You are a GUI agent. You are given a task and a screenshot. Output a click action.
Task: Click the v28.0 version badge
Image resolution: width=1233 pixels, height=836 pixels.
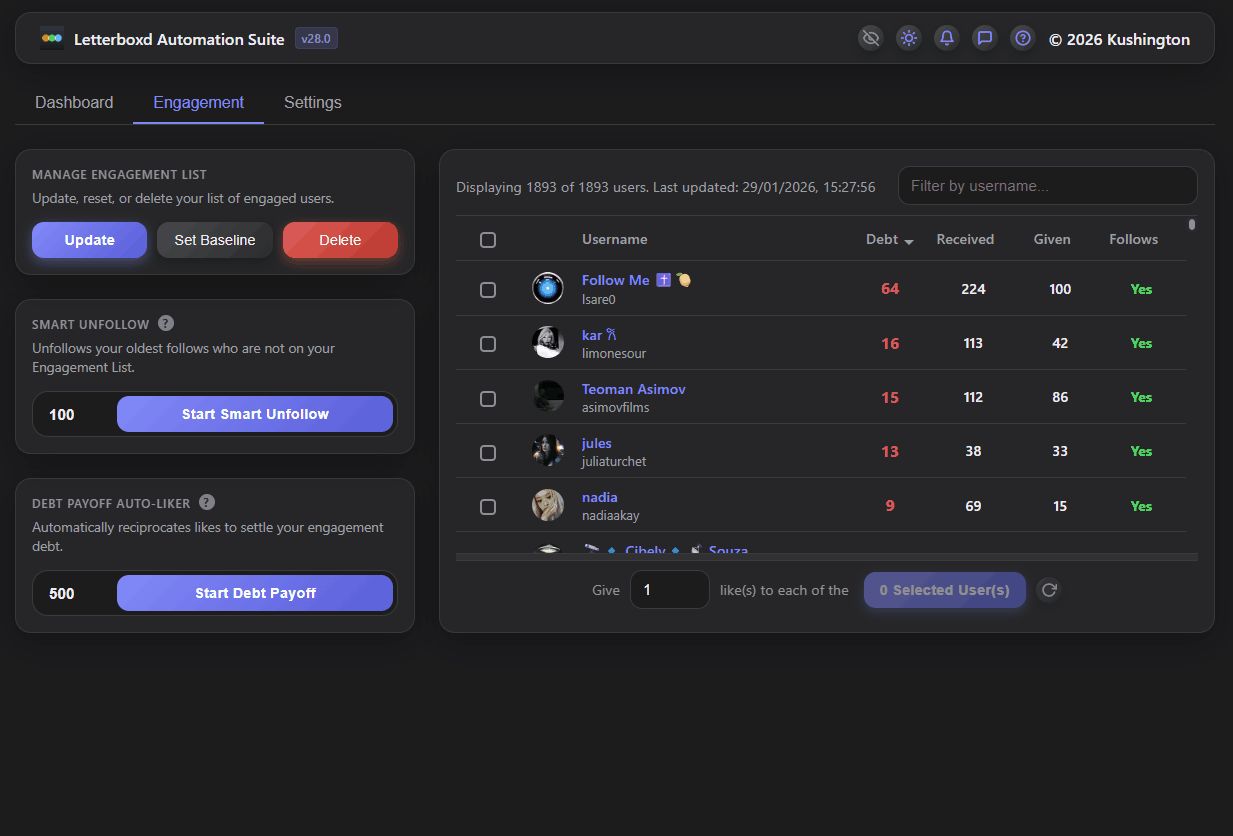316,39
